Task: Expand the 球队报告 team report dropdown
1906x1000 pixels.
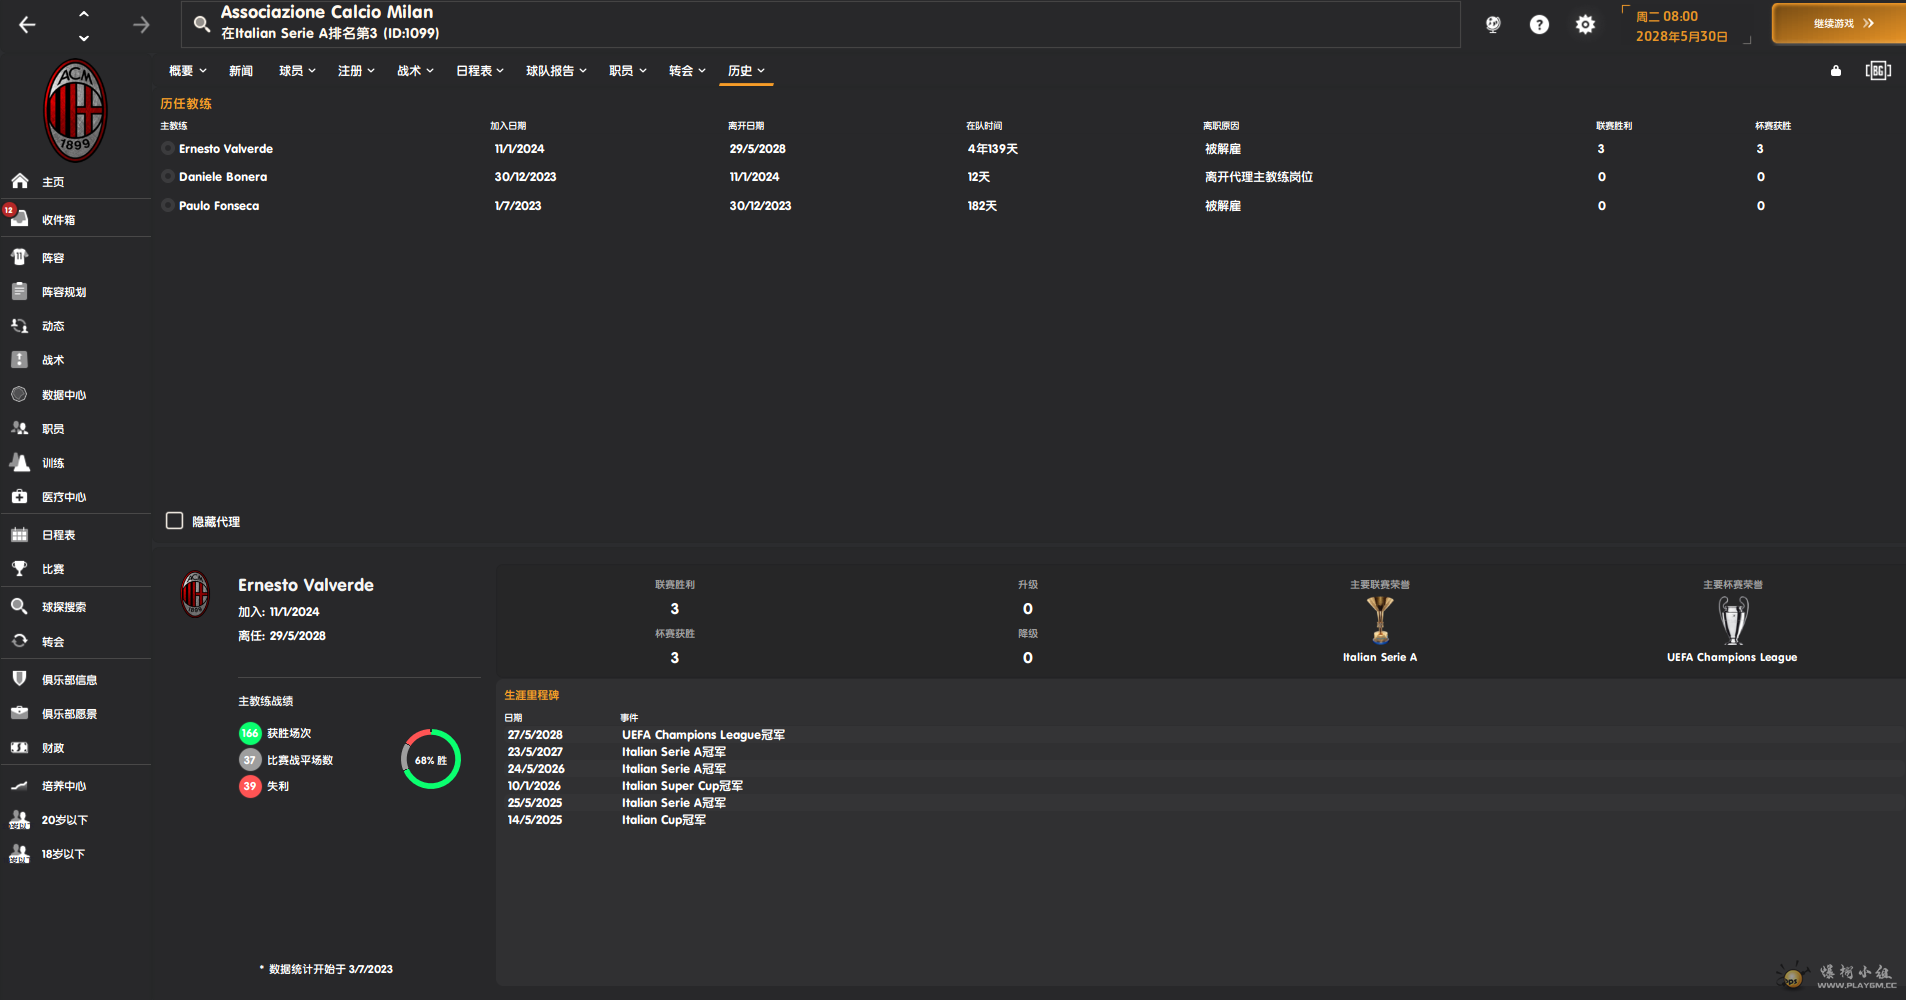Action: tap(556, 71)
